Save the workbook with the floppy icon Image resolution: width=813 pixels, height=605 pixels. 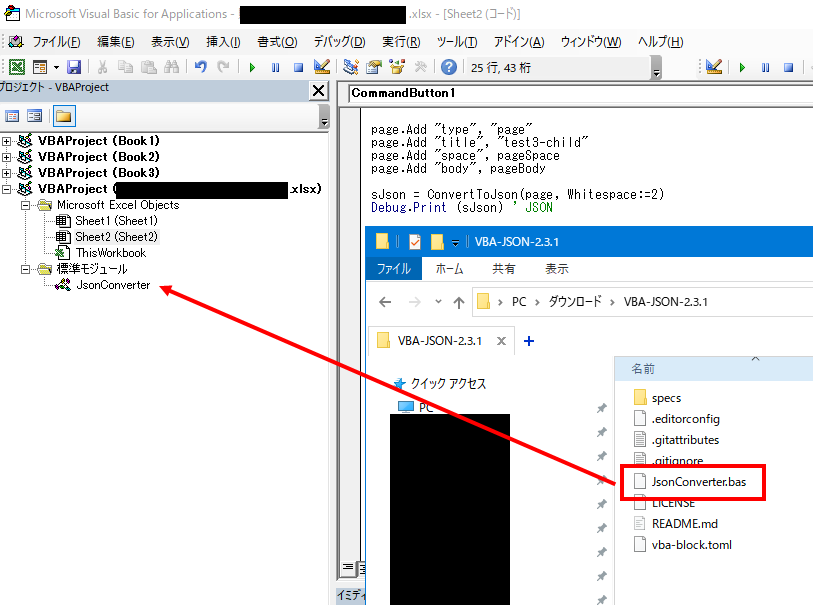point(74,67)
